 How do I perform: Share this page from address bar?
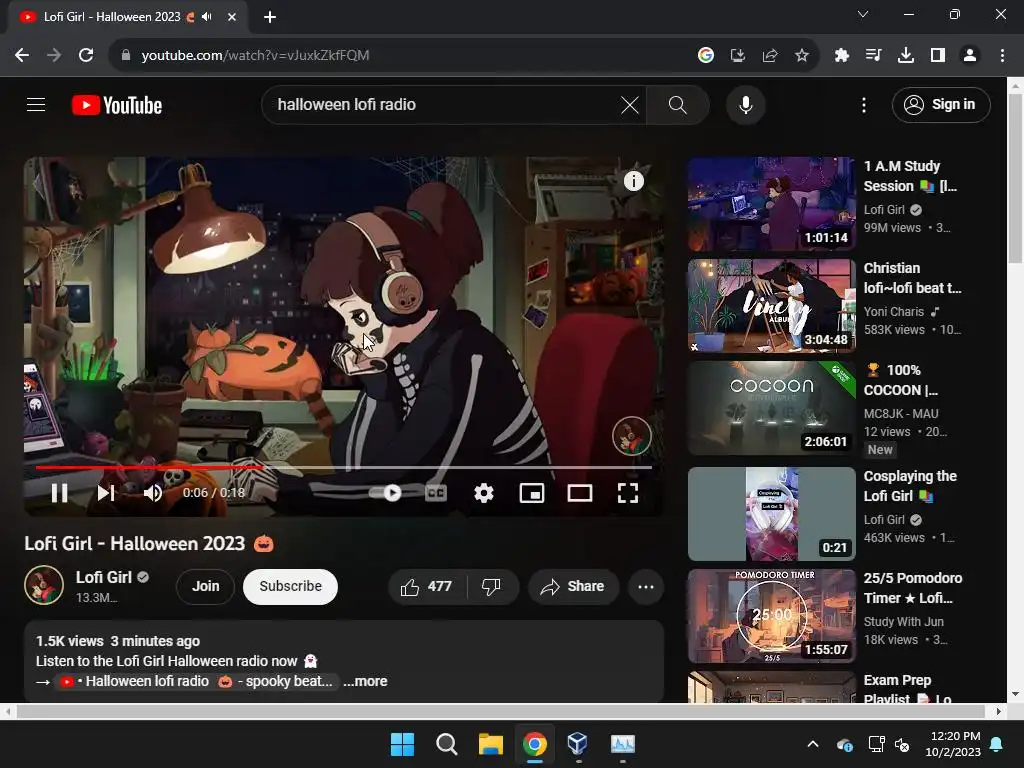pyautogui.click(x=769, y=56)
